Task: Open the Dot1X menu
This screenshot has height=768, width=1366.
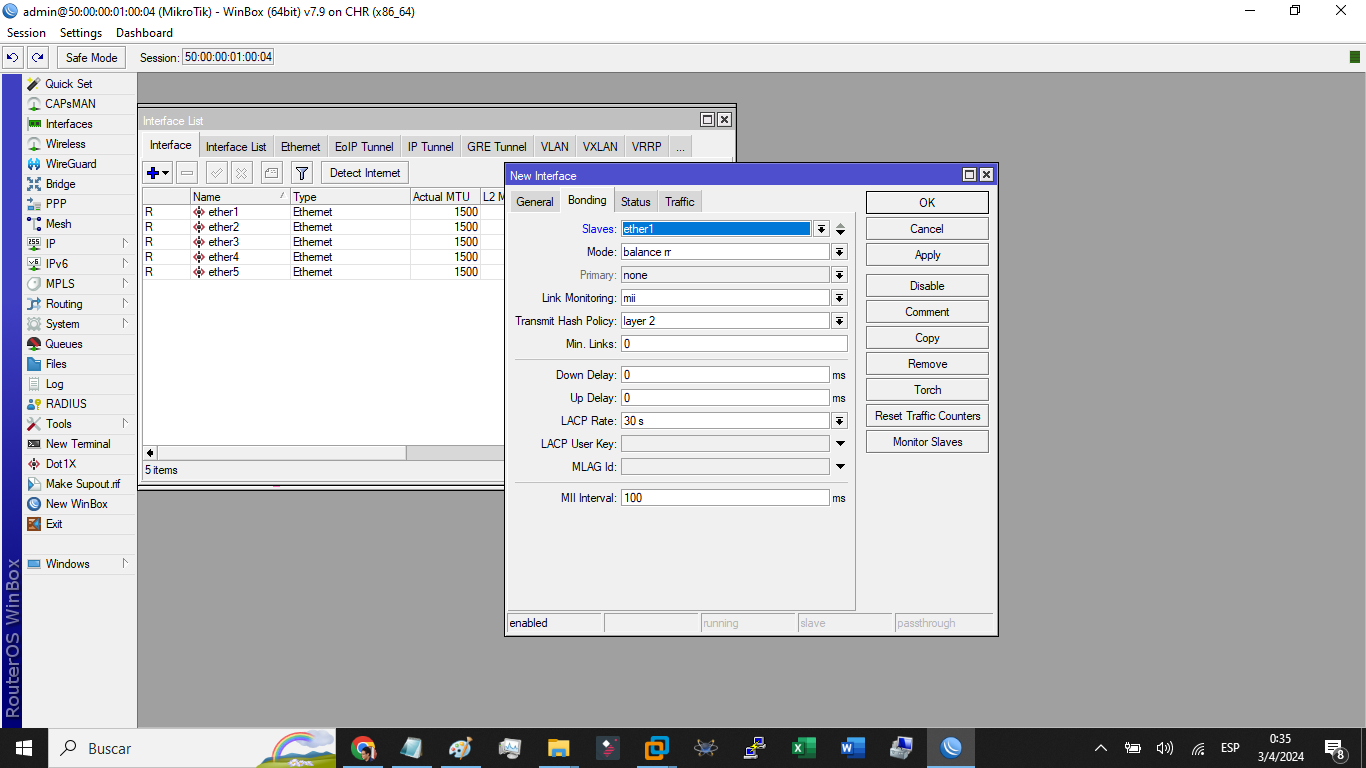Action: pos(60,464)
